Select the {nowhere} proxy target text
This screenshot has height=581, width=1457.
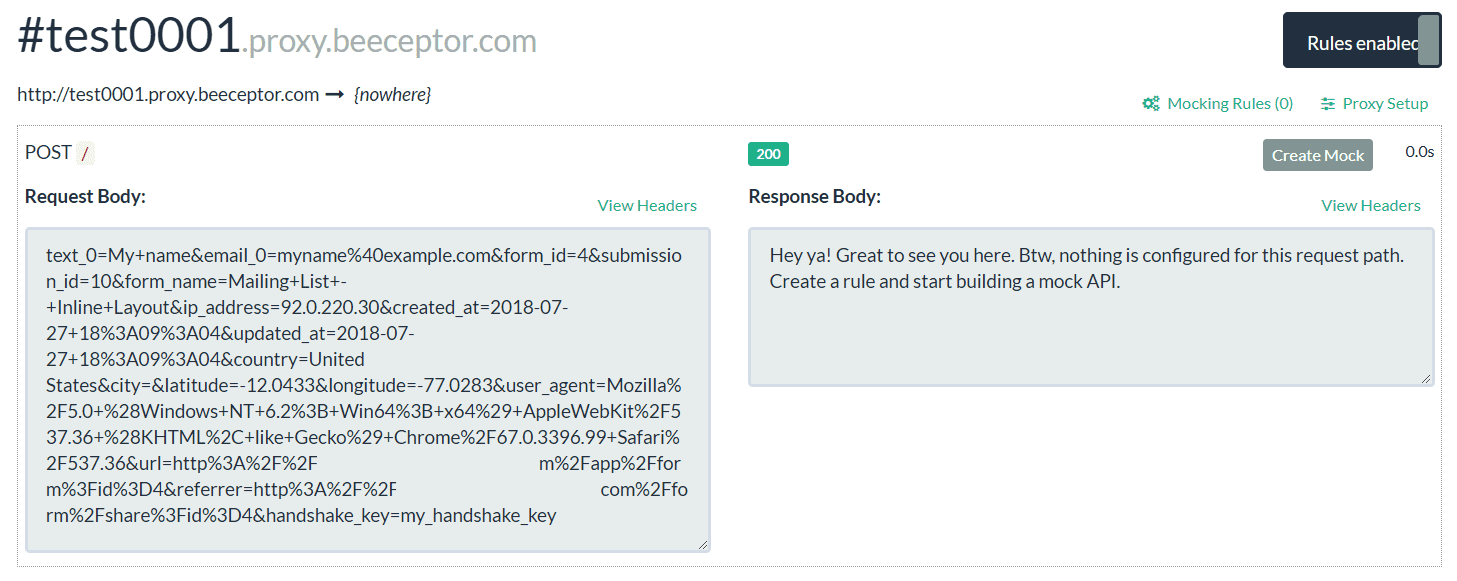coord(392,95)
